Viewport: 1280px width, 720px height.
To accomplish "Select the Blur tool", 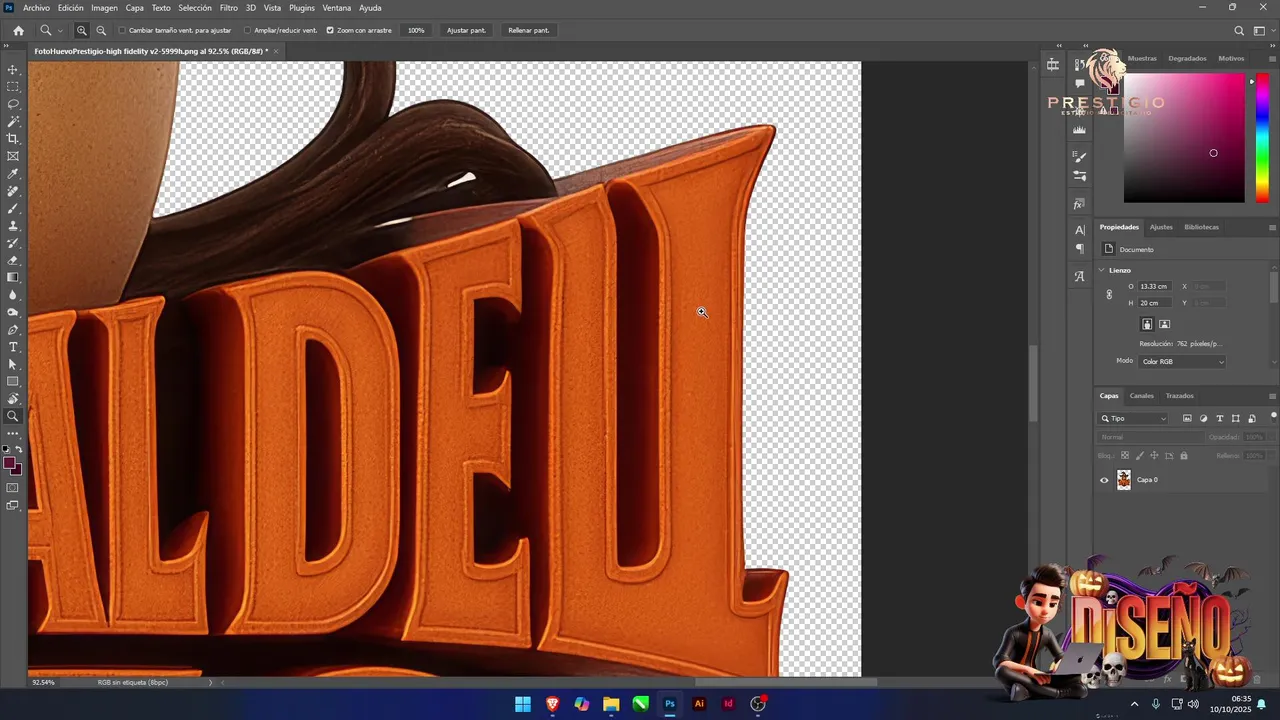I will pyautogui.click(x=13, y=295).
